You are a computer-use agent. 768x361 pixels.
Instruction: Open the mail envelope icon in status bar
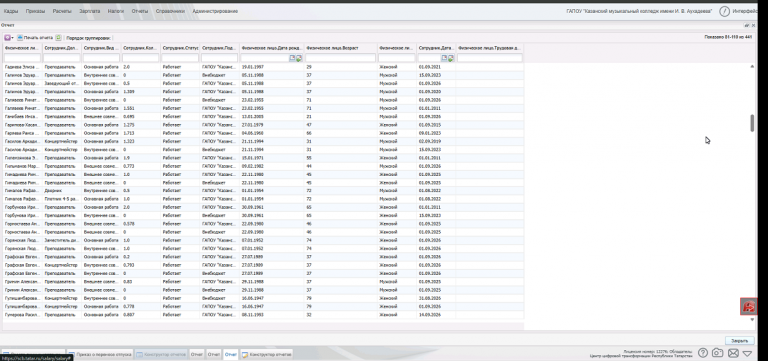(733, 353)
